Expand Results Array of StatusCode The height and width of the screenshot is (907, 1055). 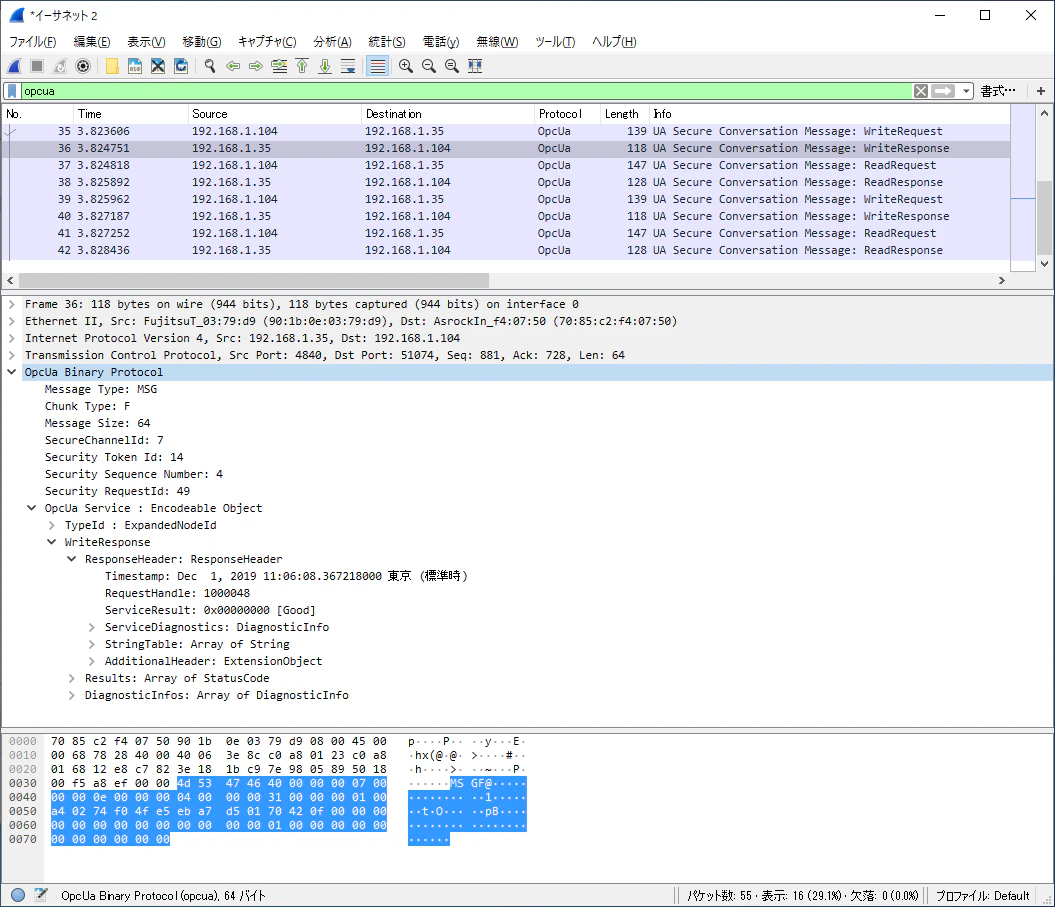click(x=72, y=678)
